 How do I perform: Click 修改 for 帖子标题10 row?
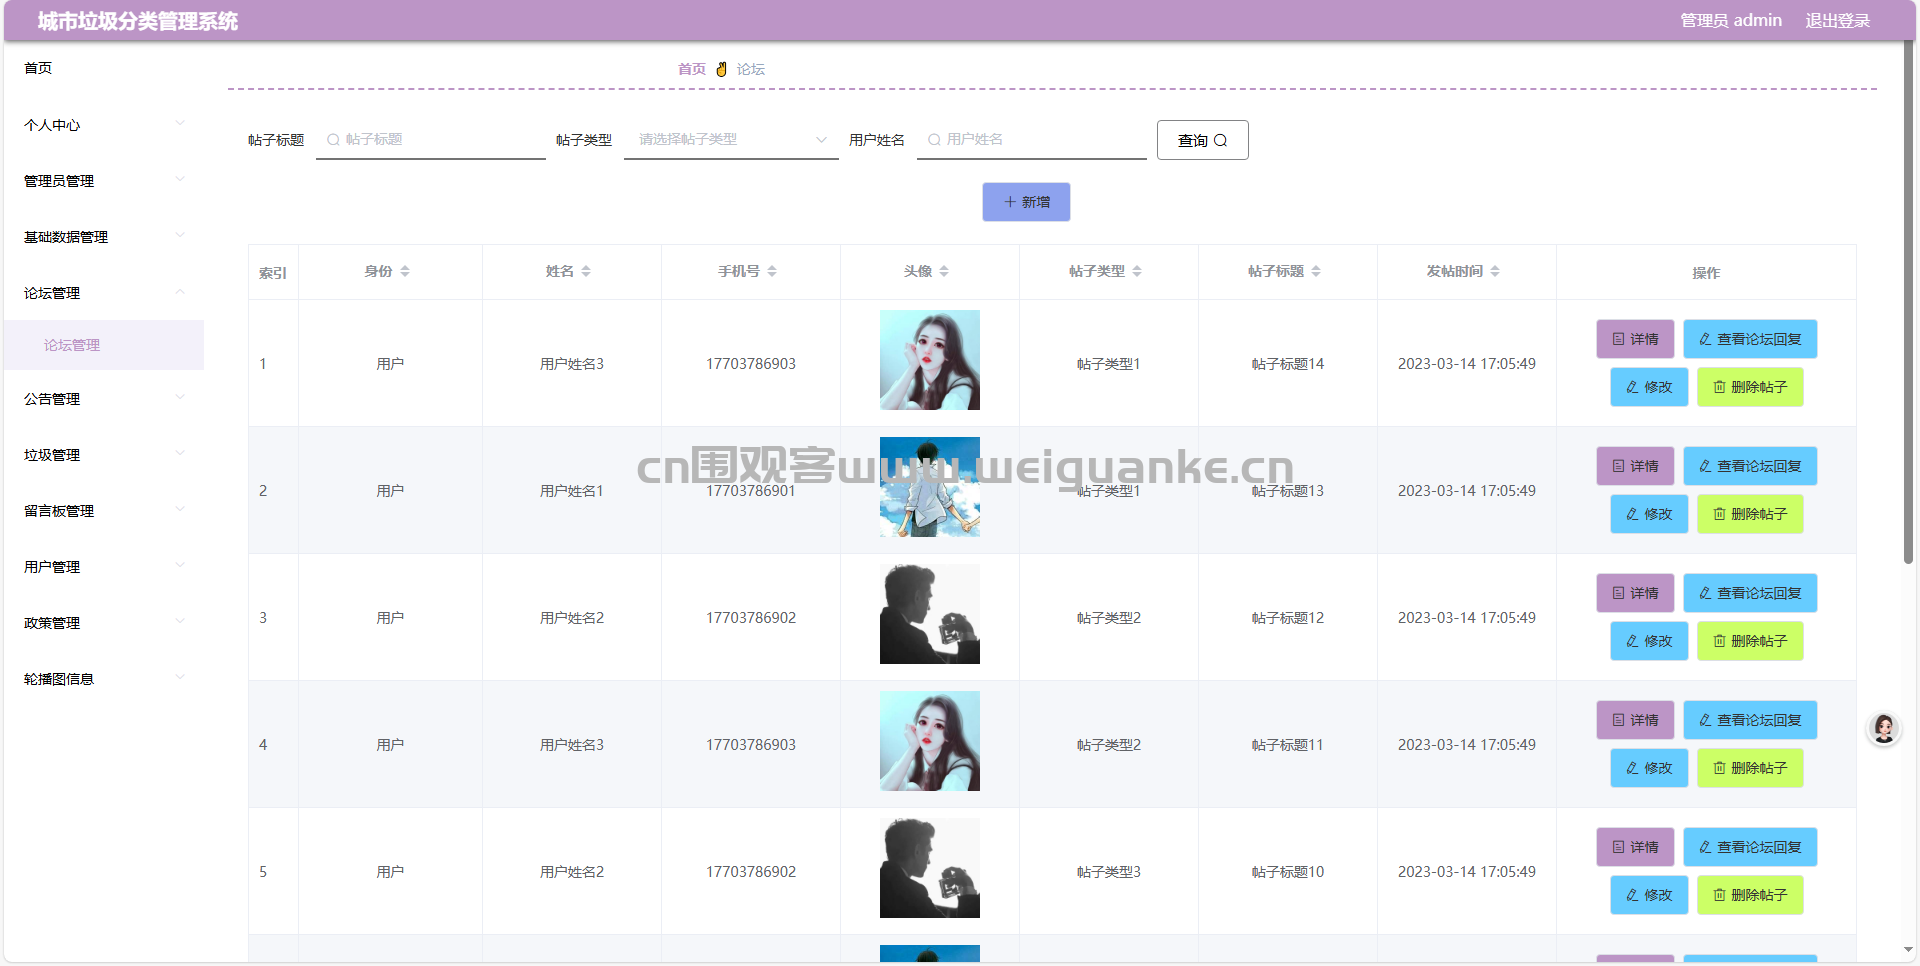pos(1649,895)
